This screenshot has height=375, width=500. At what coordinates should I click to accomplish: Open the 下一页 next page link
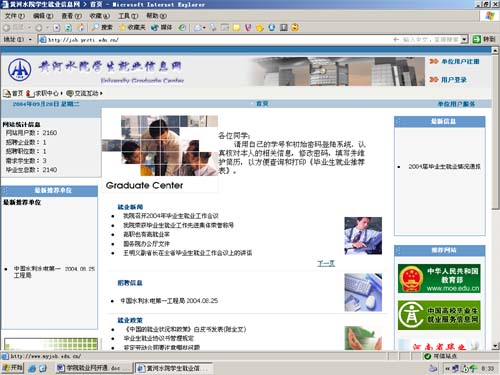point(326,264)
